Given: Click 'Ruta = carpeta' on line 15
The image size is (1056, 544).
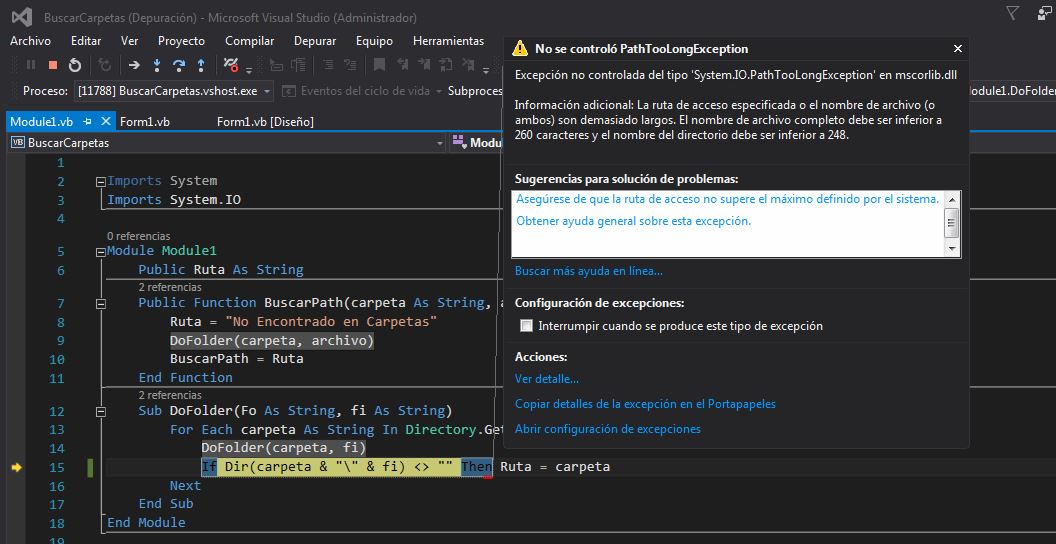Looking at the screenshot, I should pos(555,467).
